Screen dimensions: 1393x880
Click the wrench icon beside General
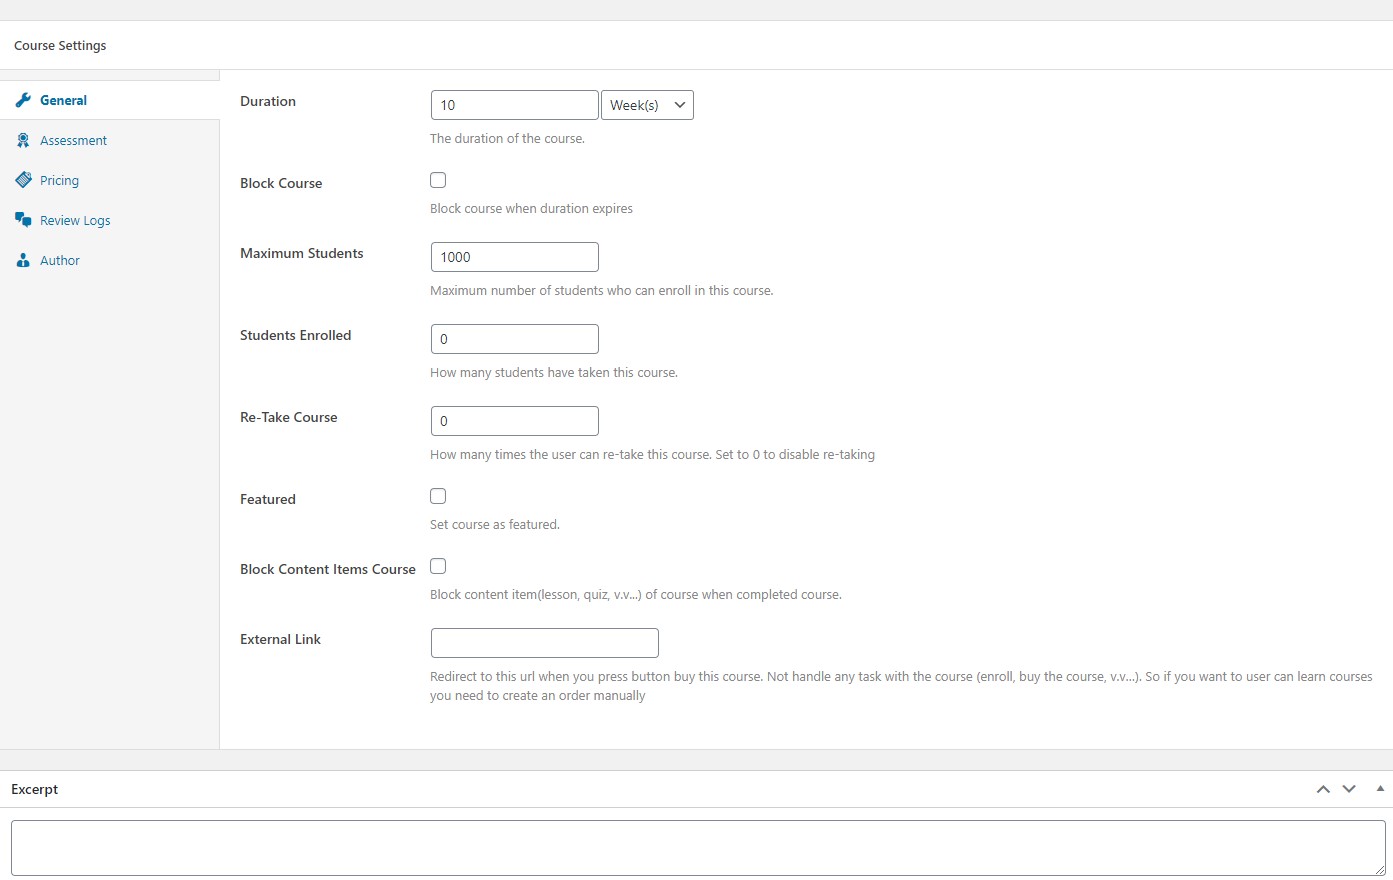23,100
